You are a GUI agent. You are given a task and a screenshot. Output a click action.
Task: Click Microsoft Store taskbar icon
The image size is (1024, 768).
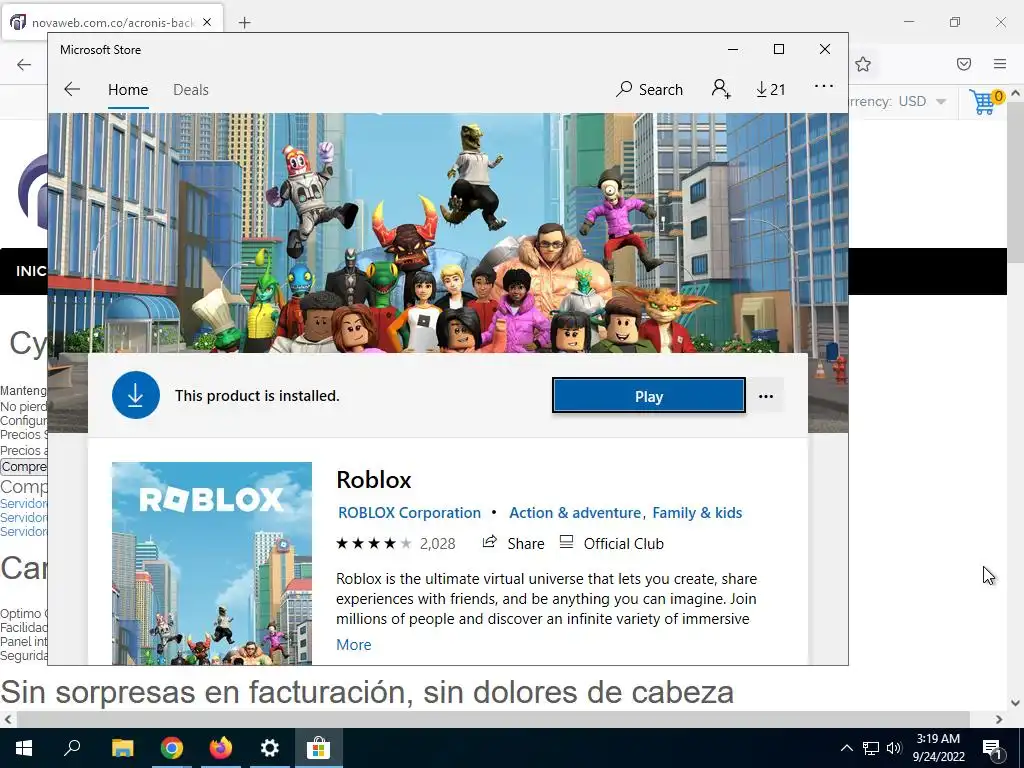point(319,748)
